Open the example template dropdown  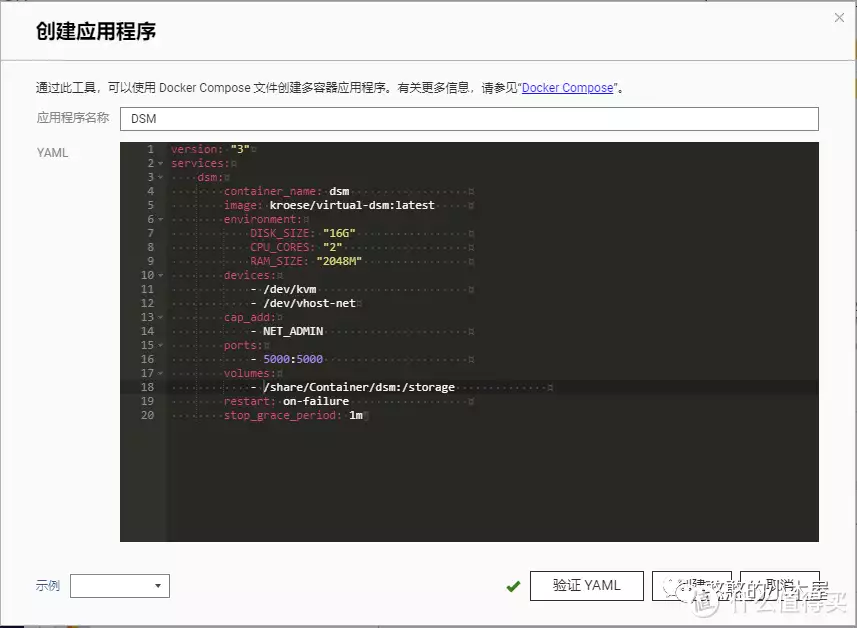point(120,586)
